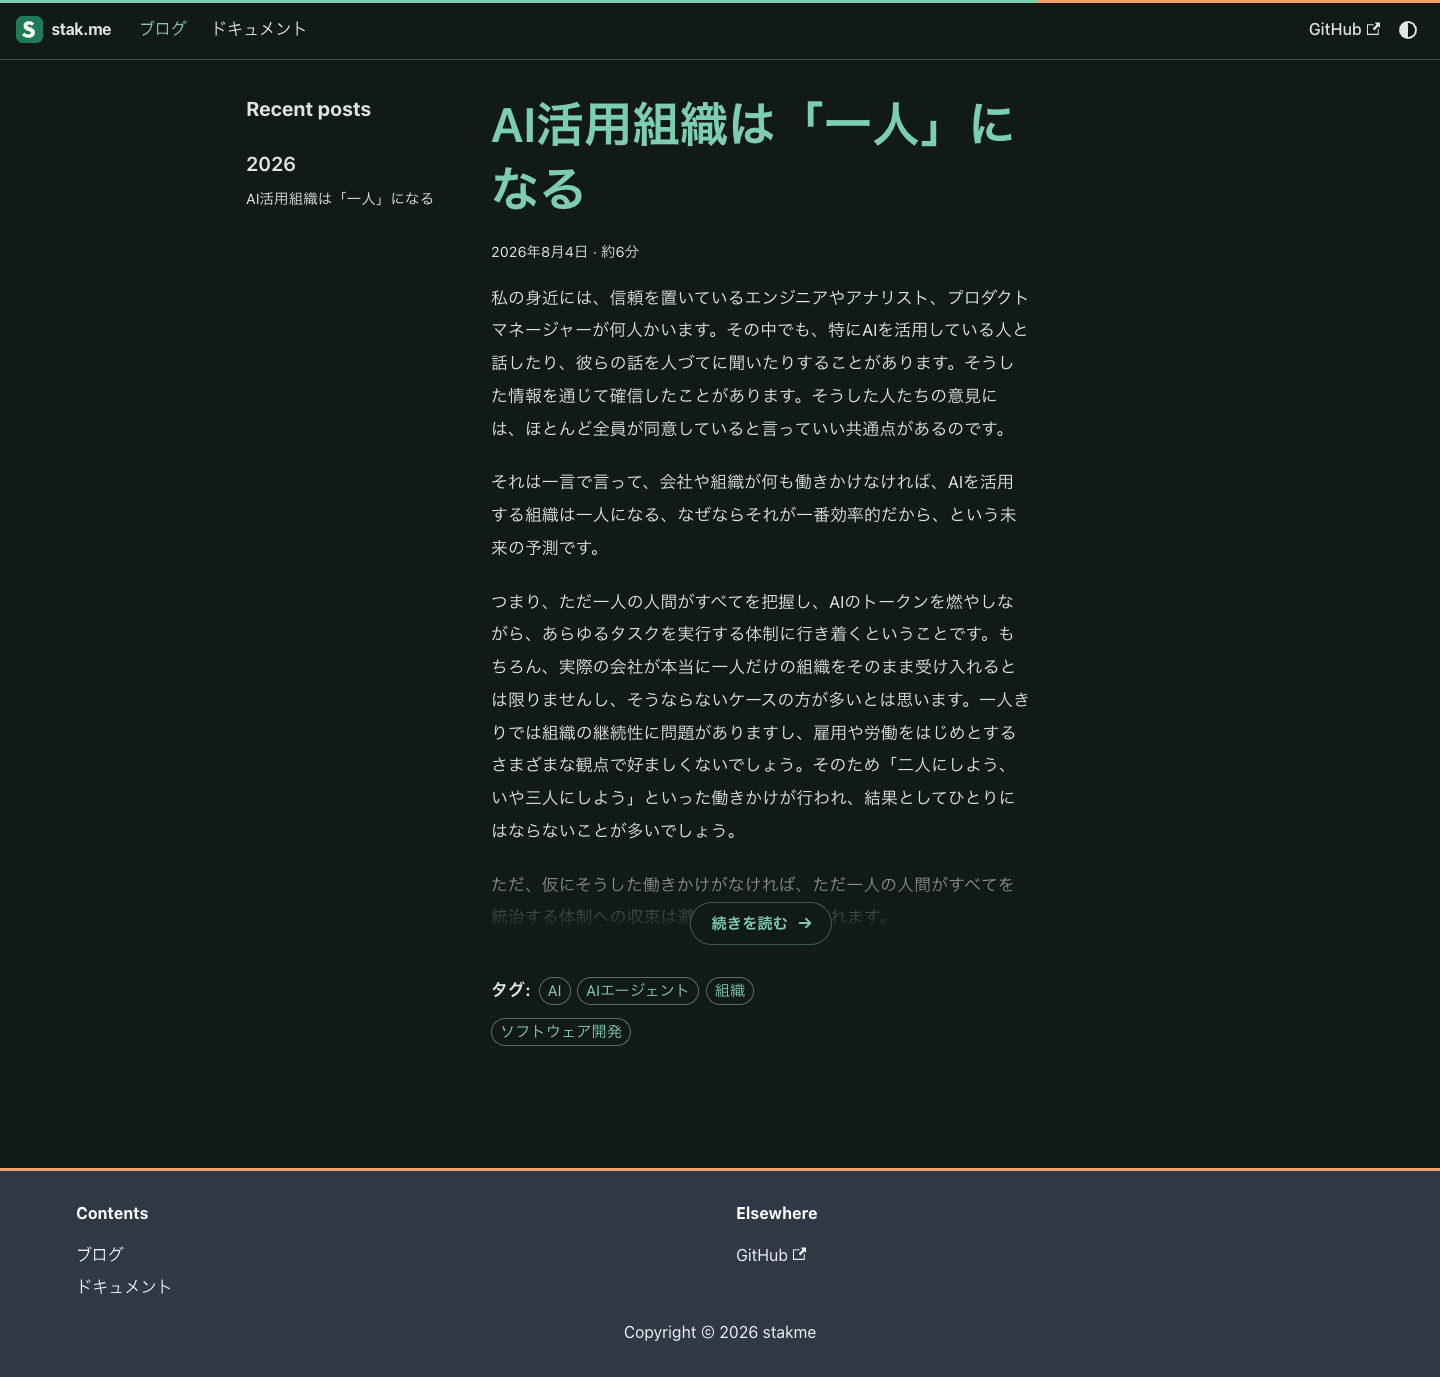
Task: Click Copyright © 2026 stakme text
Action: (720, 1332)
